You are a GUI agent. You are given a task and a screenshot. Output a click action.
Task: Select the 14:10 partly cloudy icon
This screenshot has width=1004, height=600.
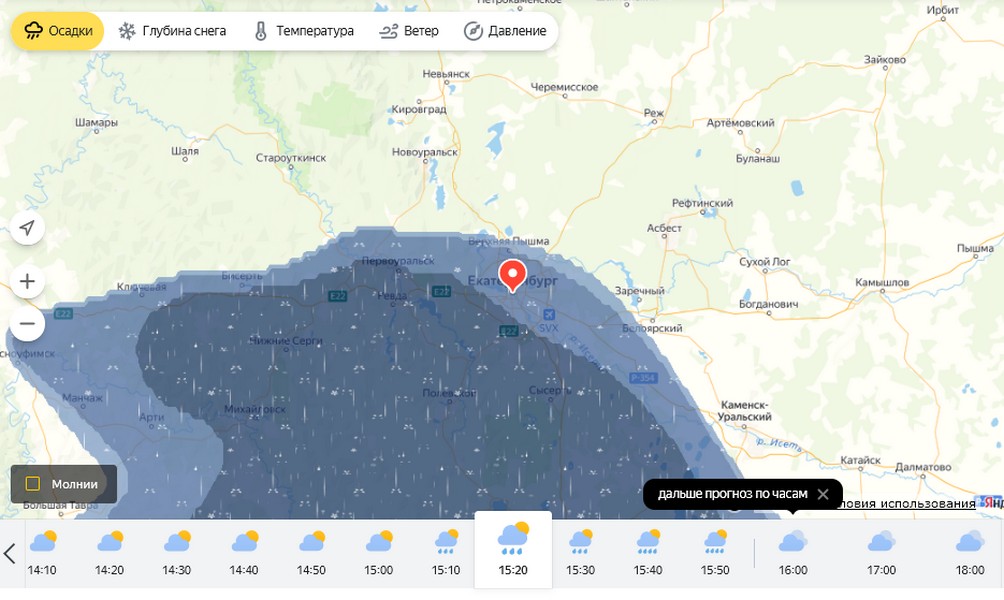click(42, 543)
